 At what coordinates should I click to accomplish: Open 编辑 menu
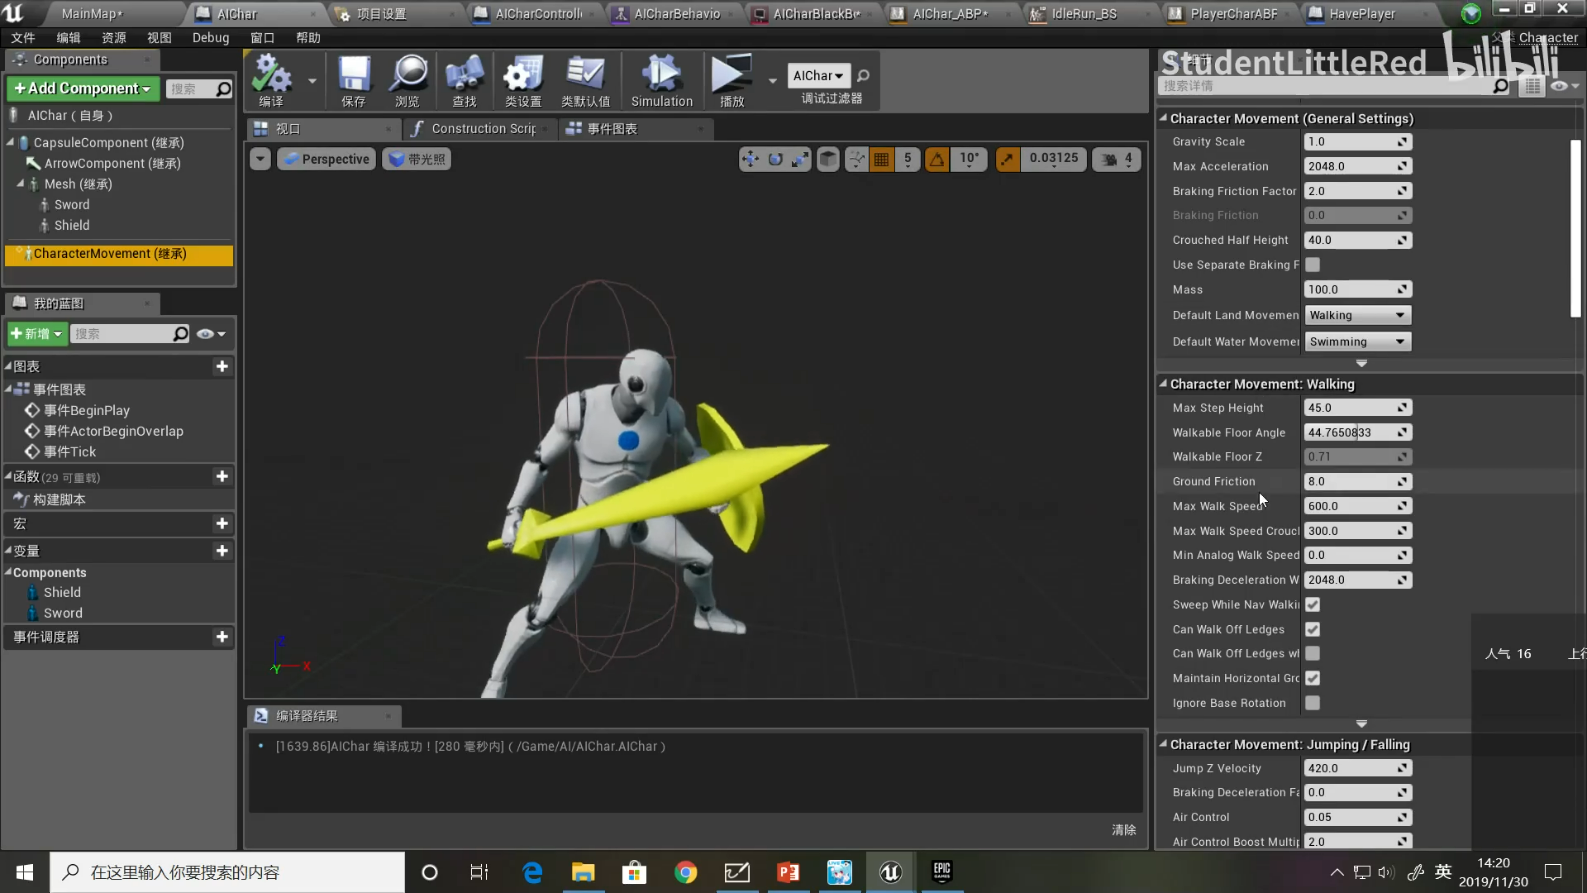[x=68, y=38]
